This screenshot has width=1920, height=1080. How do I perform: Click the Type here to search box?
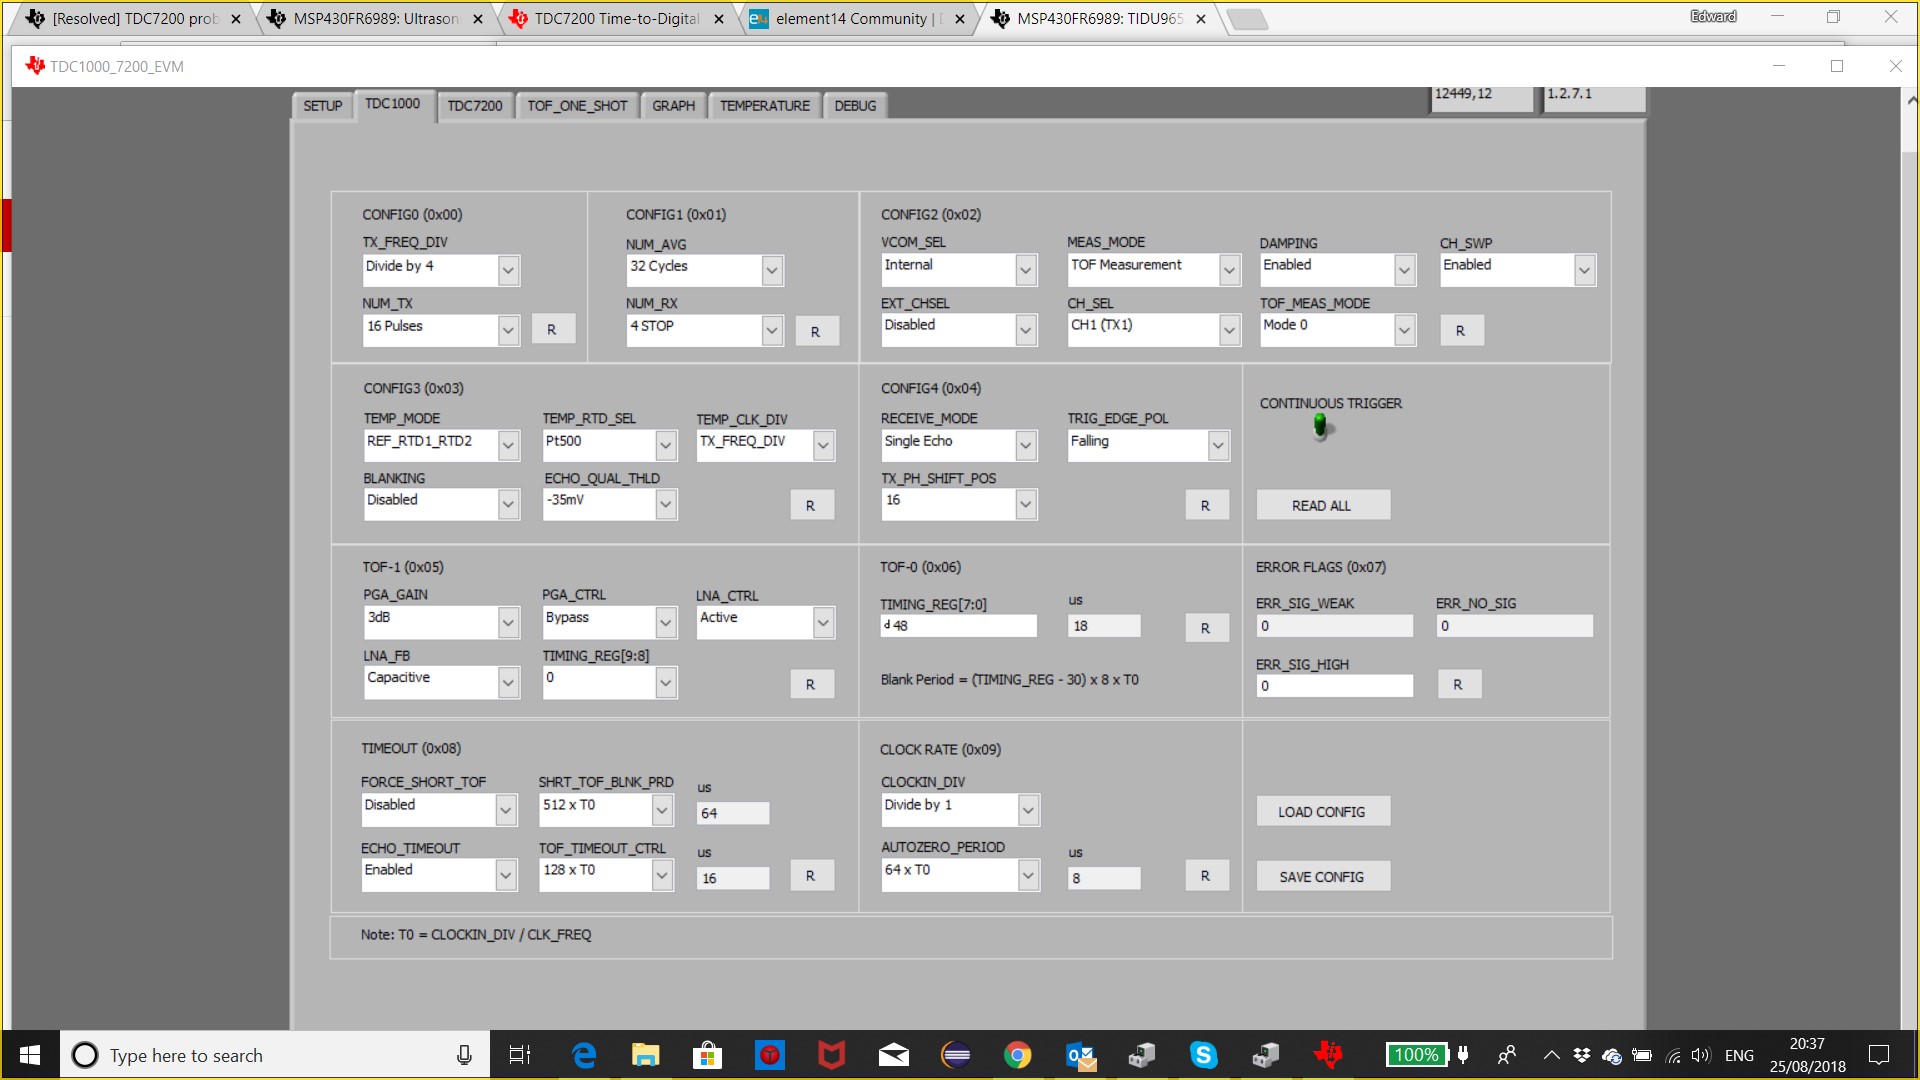click(x=275, y=1055)
